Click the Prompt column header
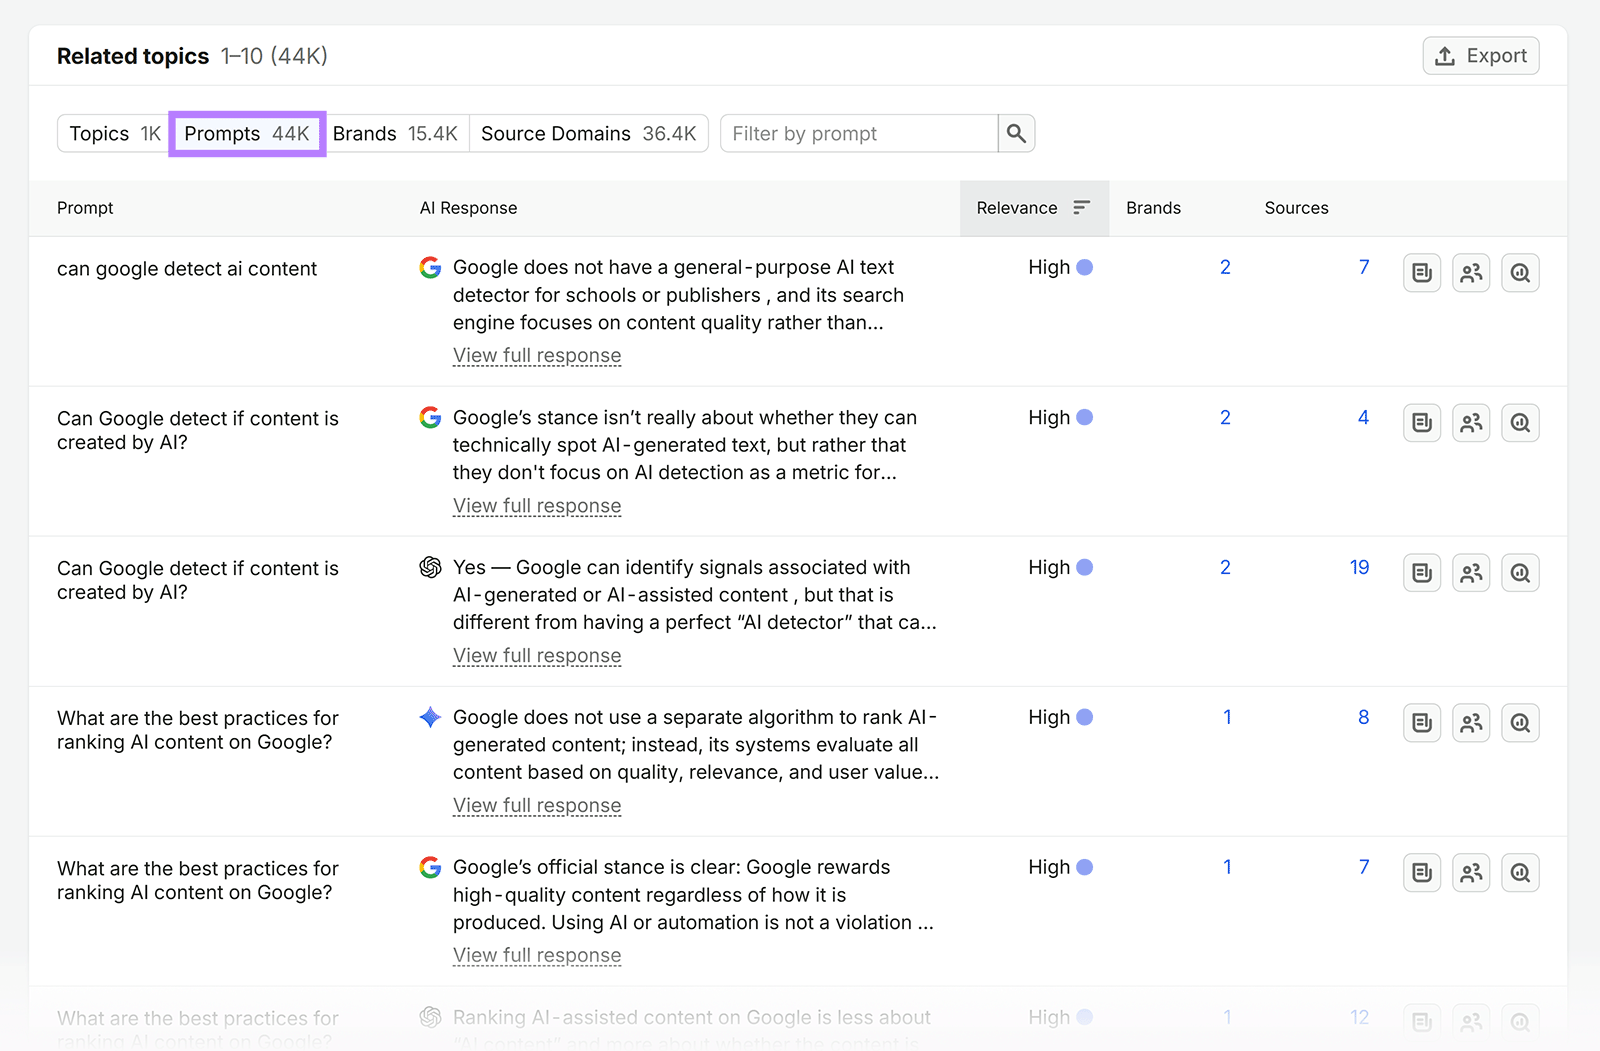This screenshot has height=1051, width=1600. point(85,208)
